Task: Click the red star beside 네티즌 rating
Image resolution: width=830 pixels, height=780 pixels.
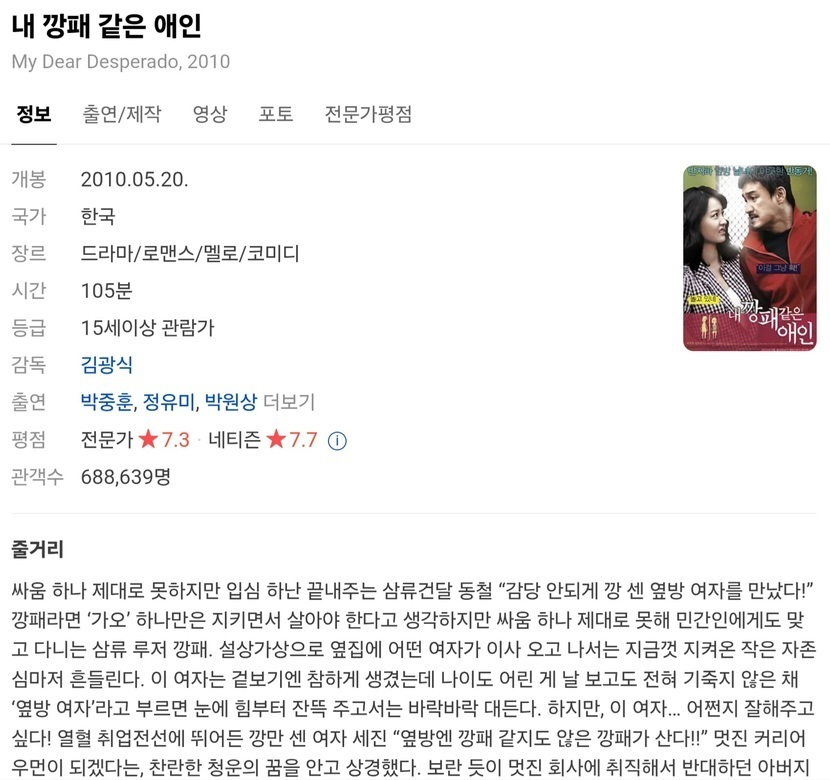Action: (x=276, y=439)
